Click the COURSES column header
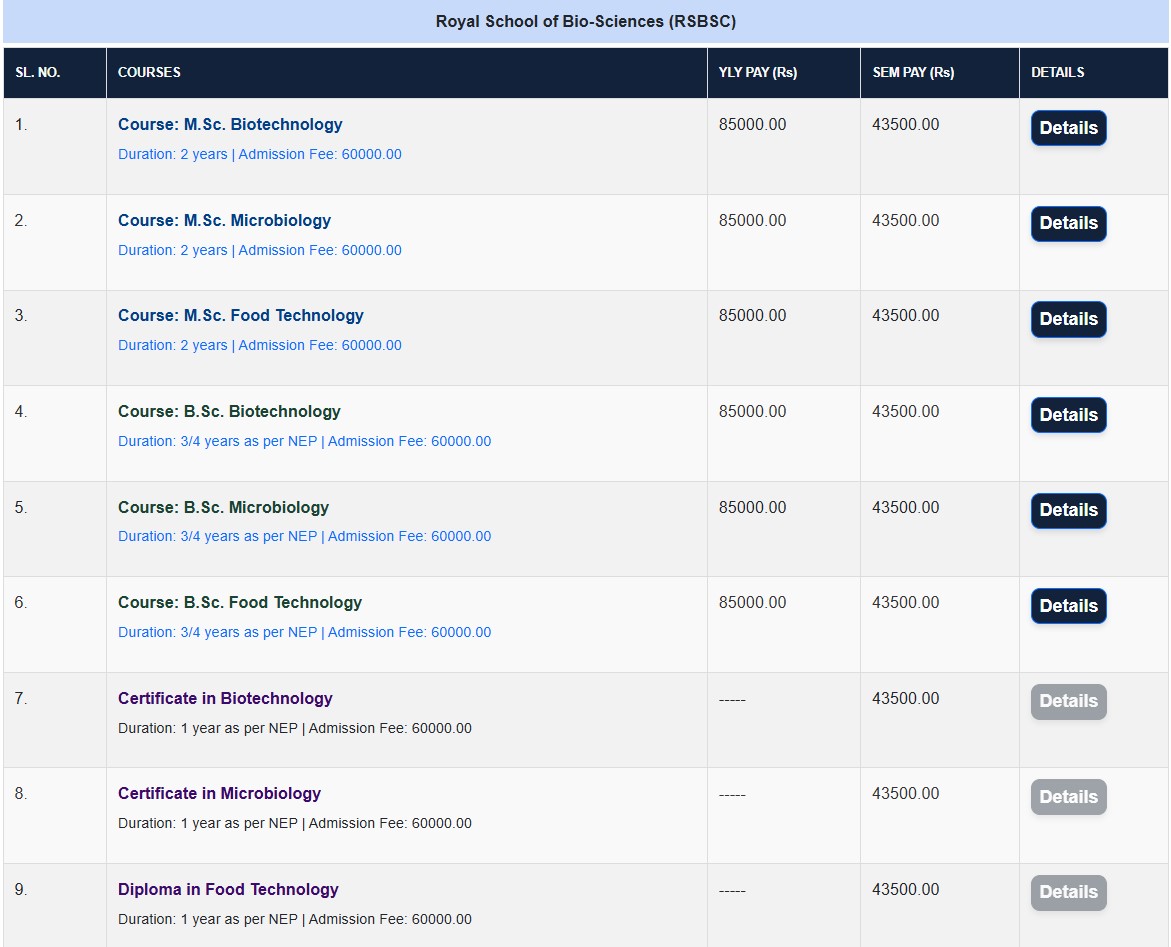1171x947 pixels. click(149, 72)
